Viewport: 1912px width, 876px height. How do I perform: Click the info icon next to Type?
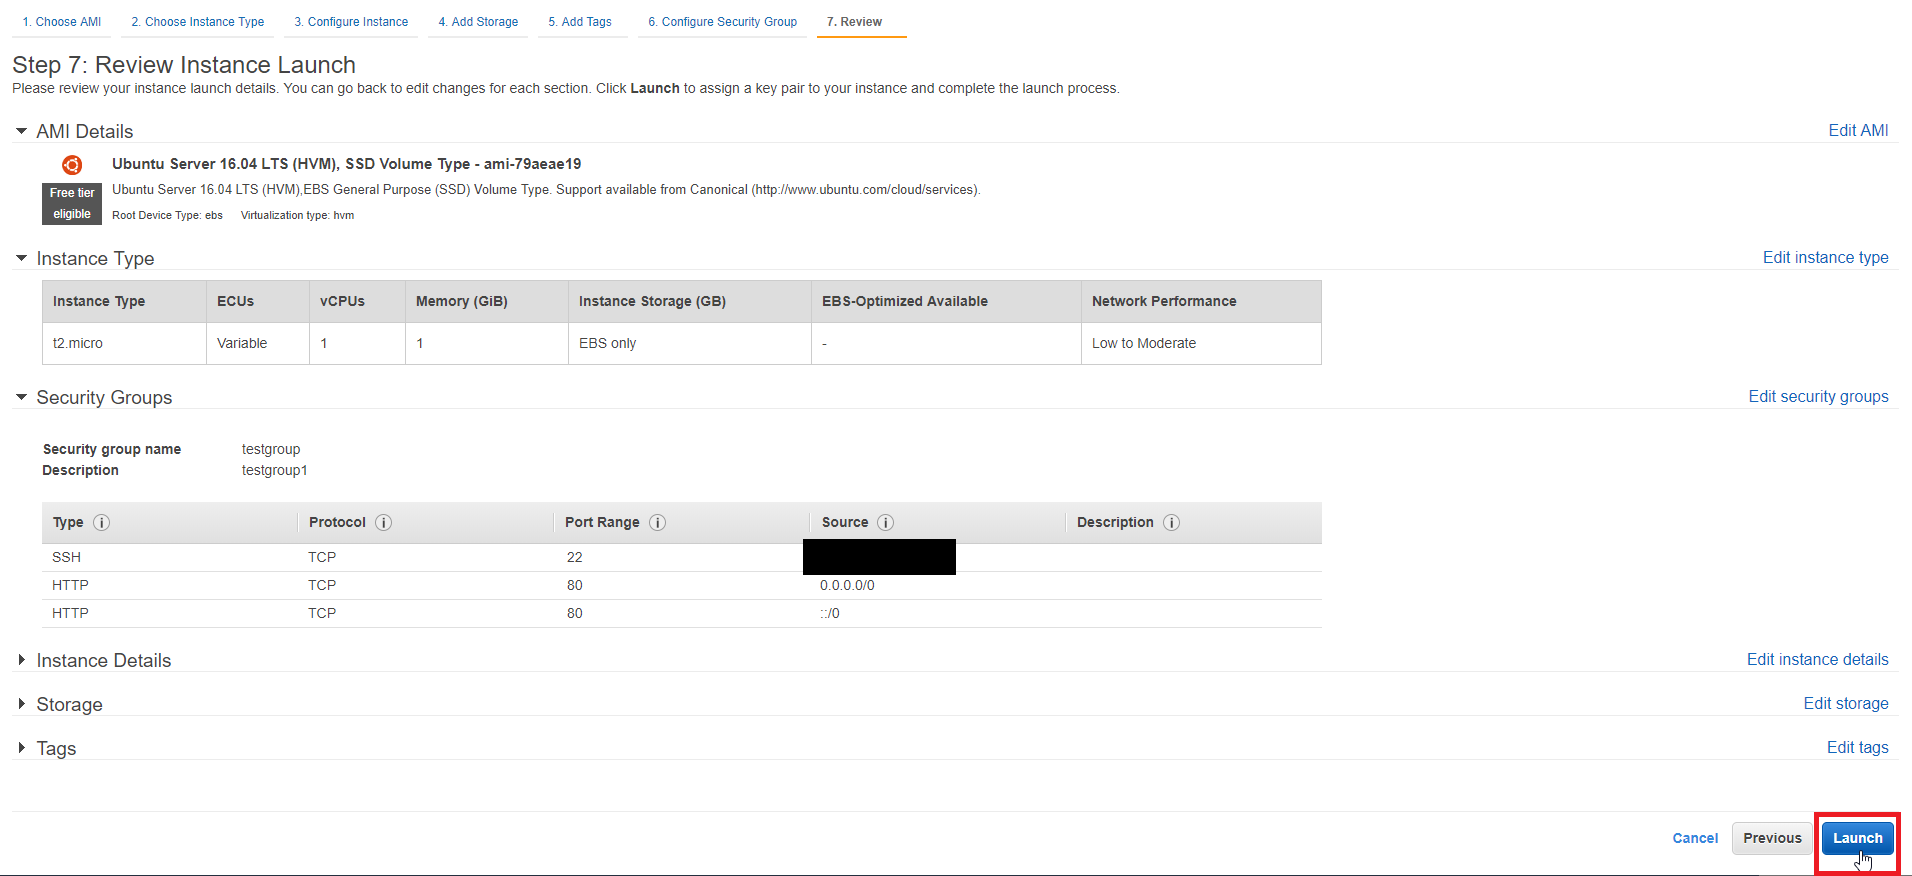[102, 522]
